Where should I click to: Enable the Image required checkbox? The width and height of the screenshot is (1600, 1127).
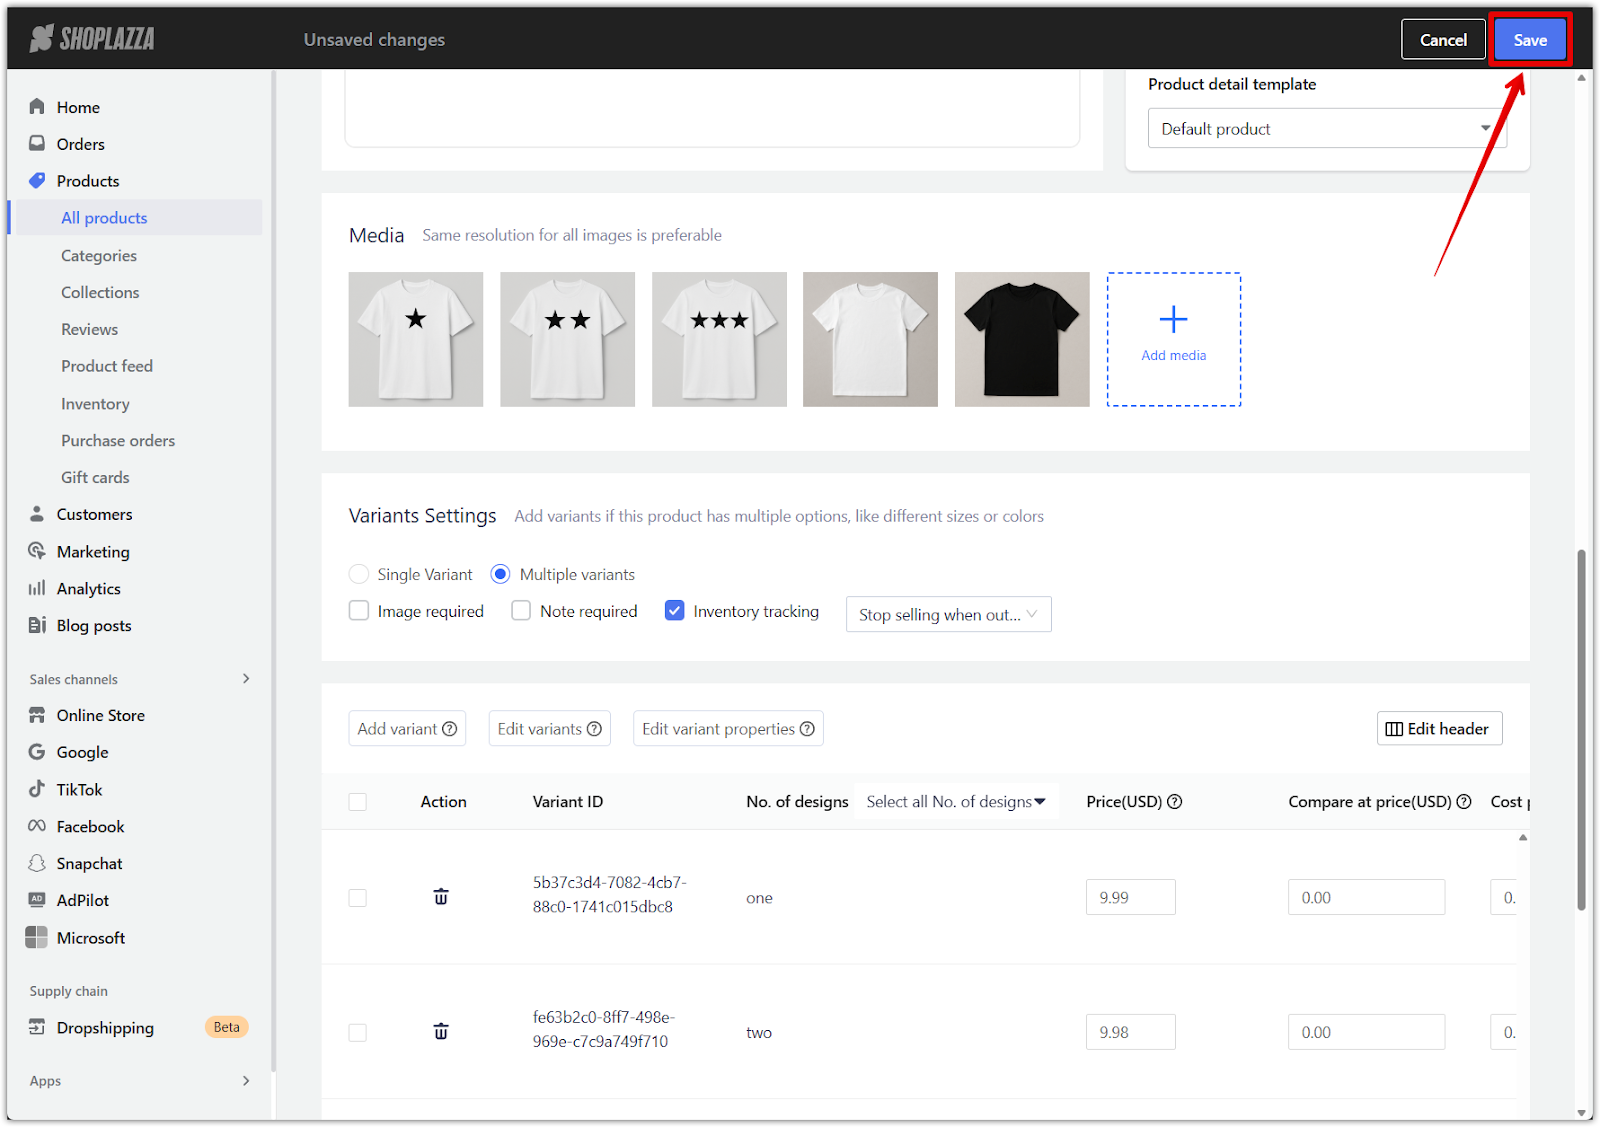(x=359, y=611)
